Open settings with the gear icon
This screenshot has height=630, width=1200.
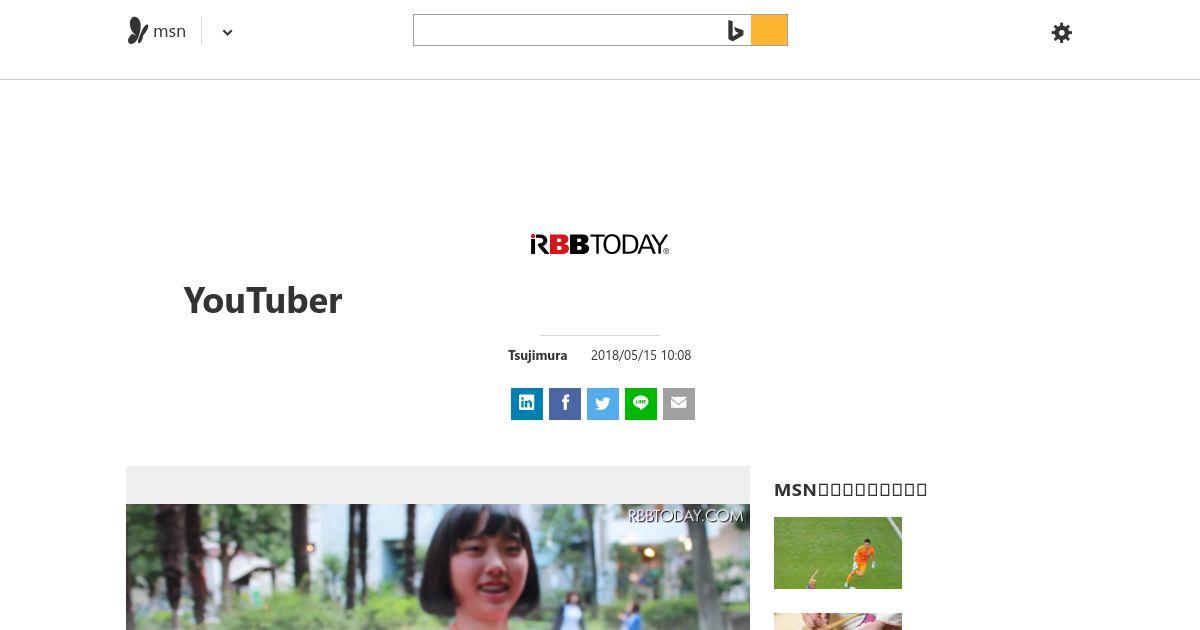point(1062,33)
